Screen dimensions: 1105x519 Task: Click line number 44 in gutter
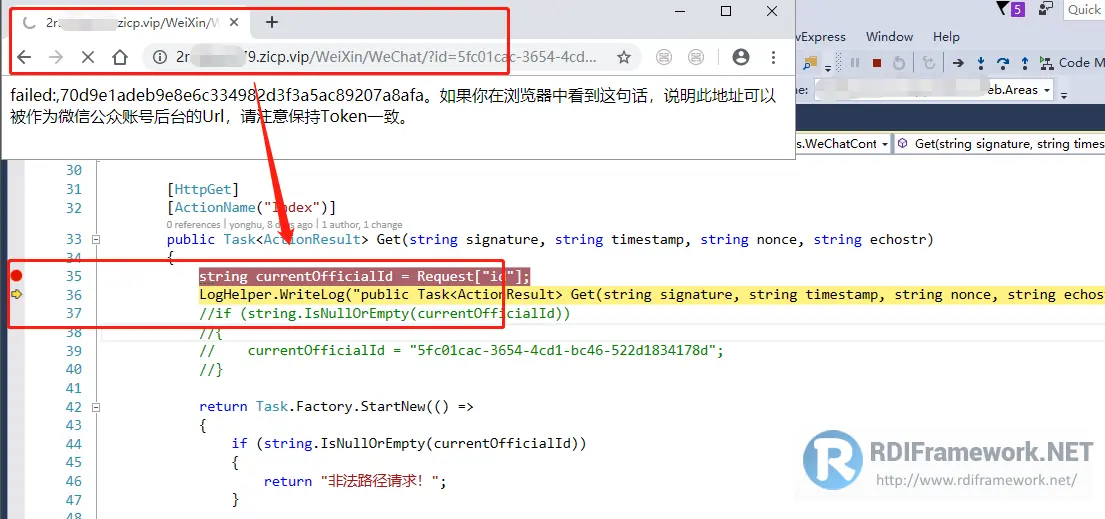(73, 444)
